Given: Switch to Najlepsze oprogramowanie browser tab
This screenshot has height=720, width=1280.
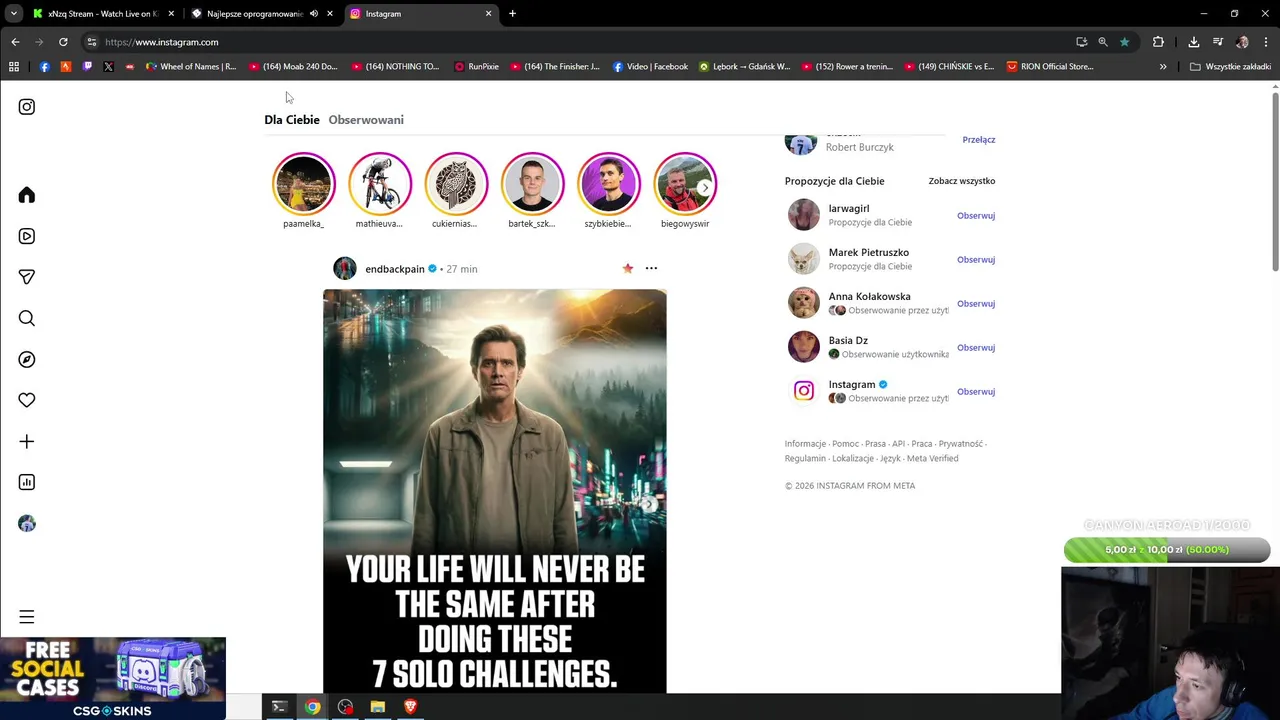Looking at the screenshot, I should 254,14.
